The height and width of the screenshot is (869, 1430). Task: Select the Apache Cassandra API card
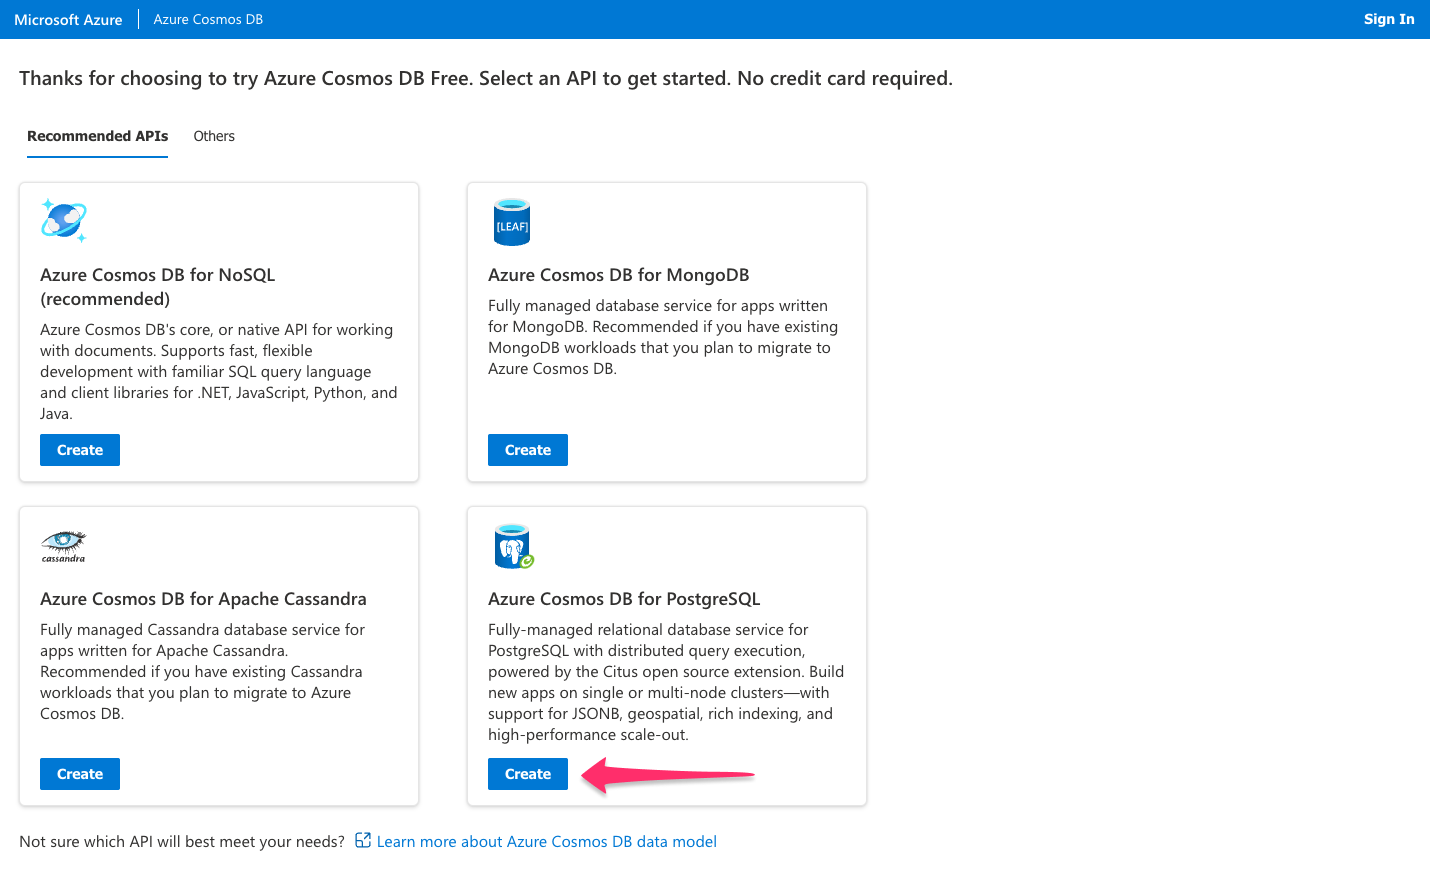219,655
